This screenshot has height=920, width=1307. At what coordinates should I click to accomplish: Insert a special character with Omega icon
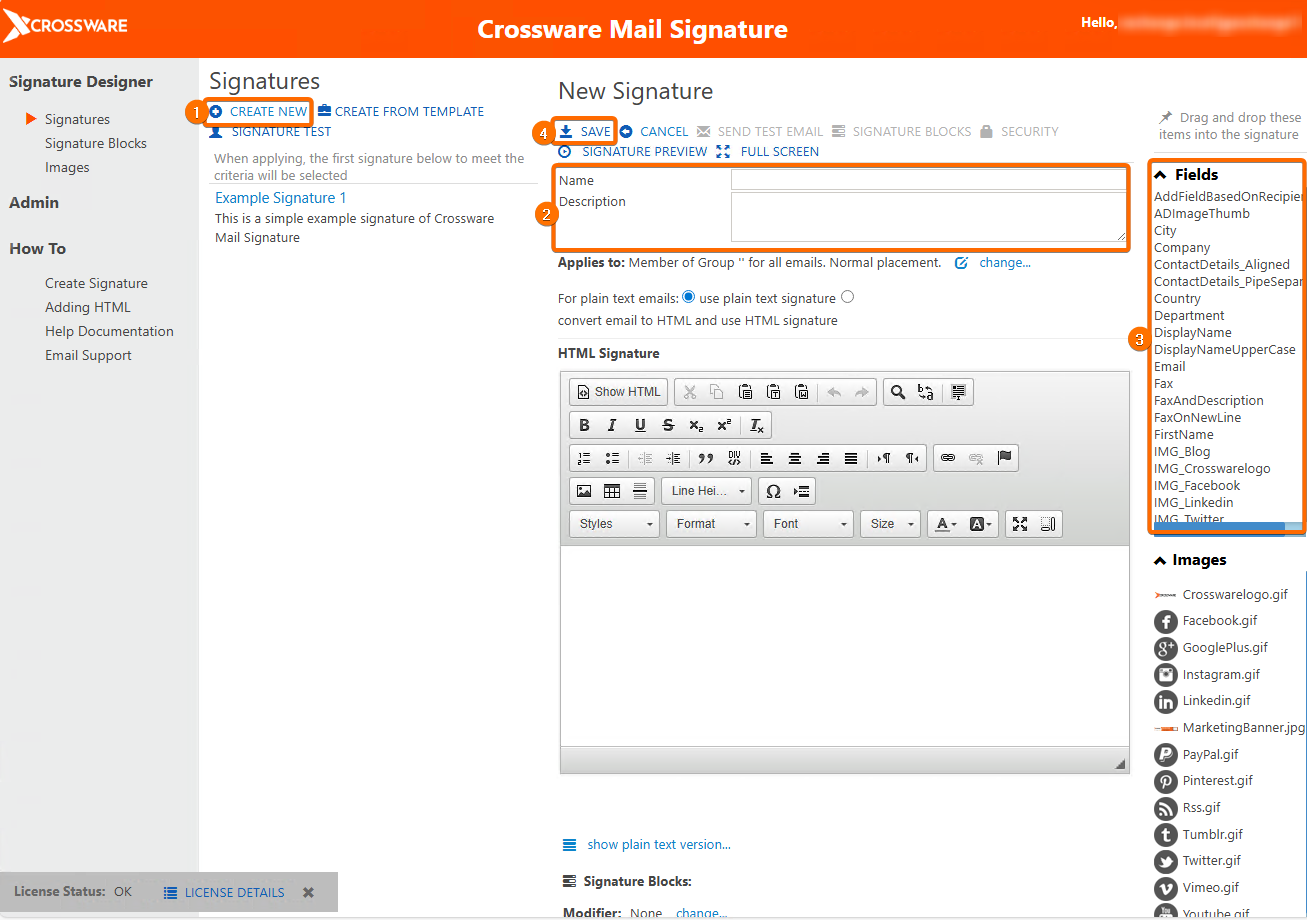[773, 491]
